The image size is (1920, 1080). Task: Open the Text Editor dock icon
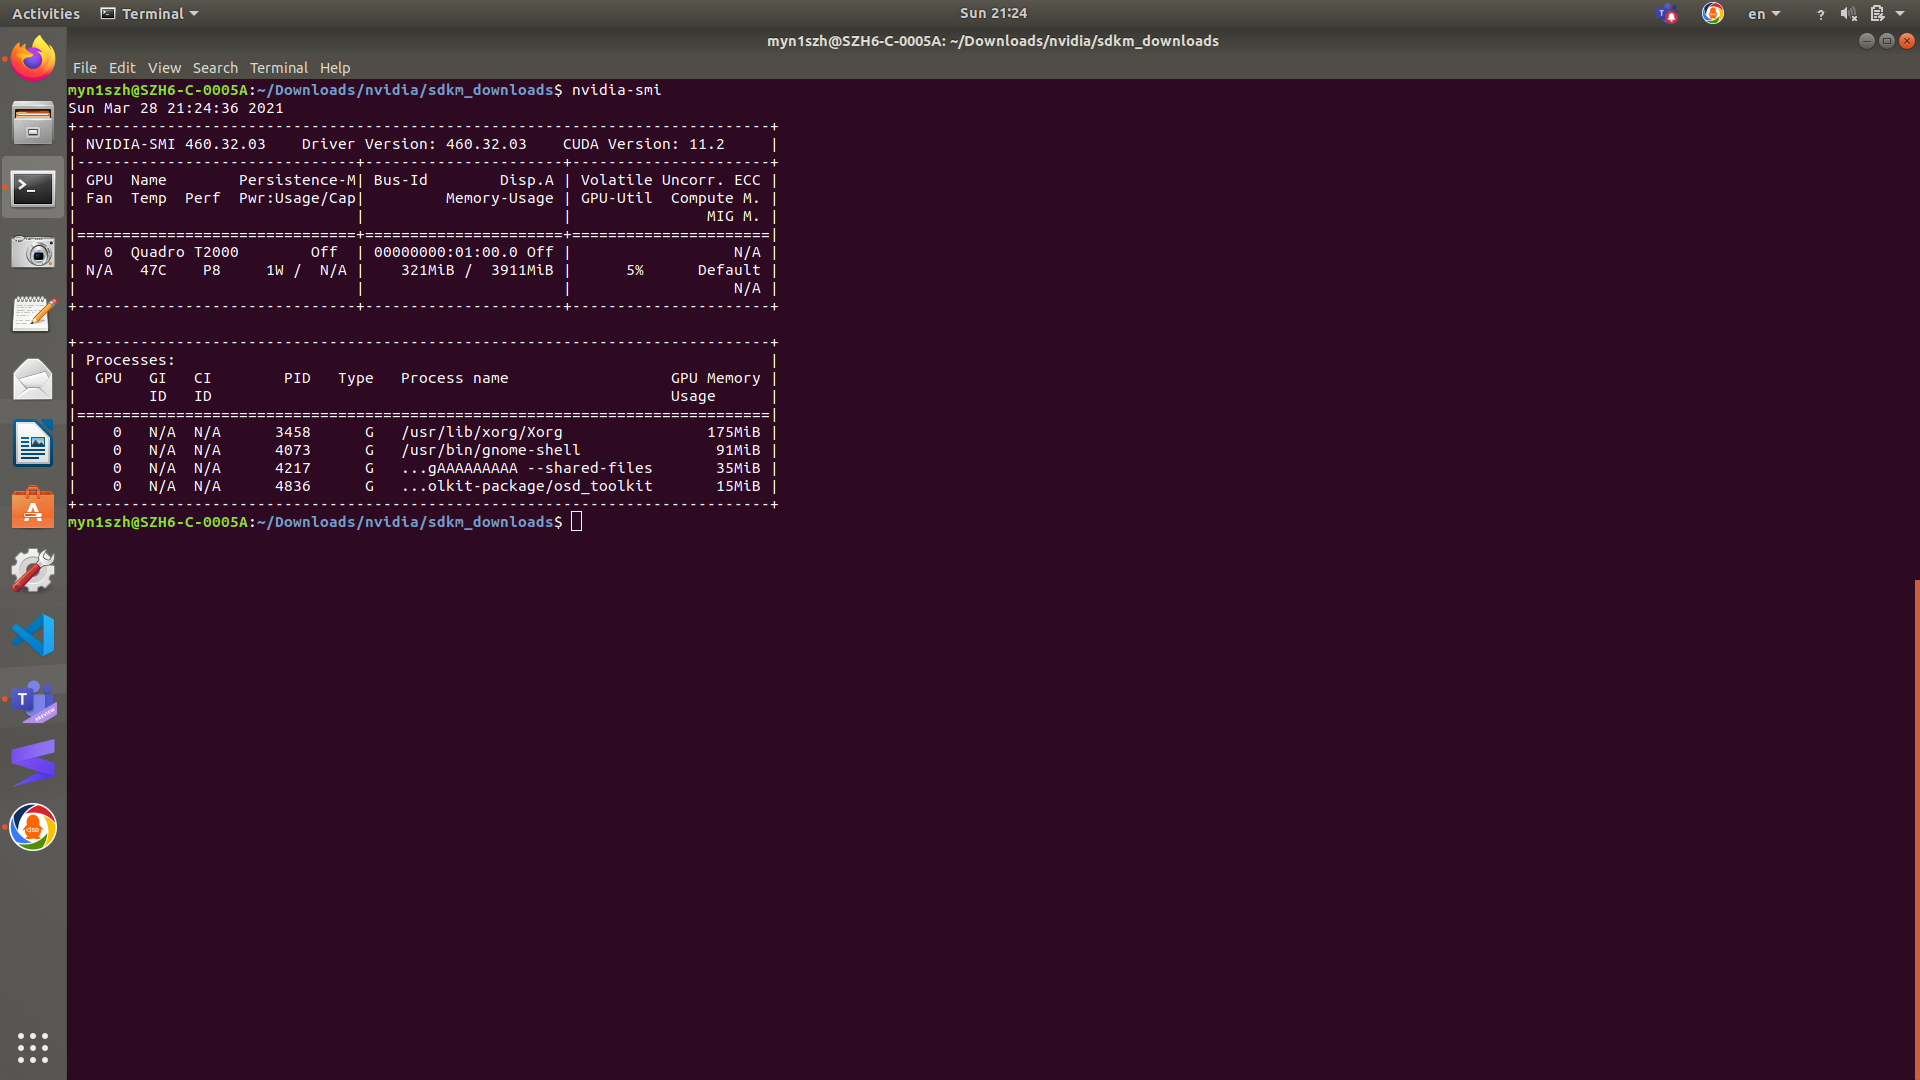click(33, 315)
